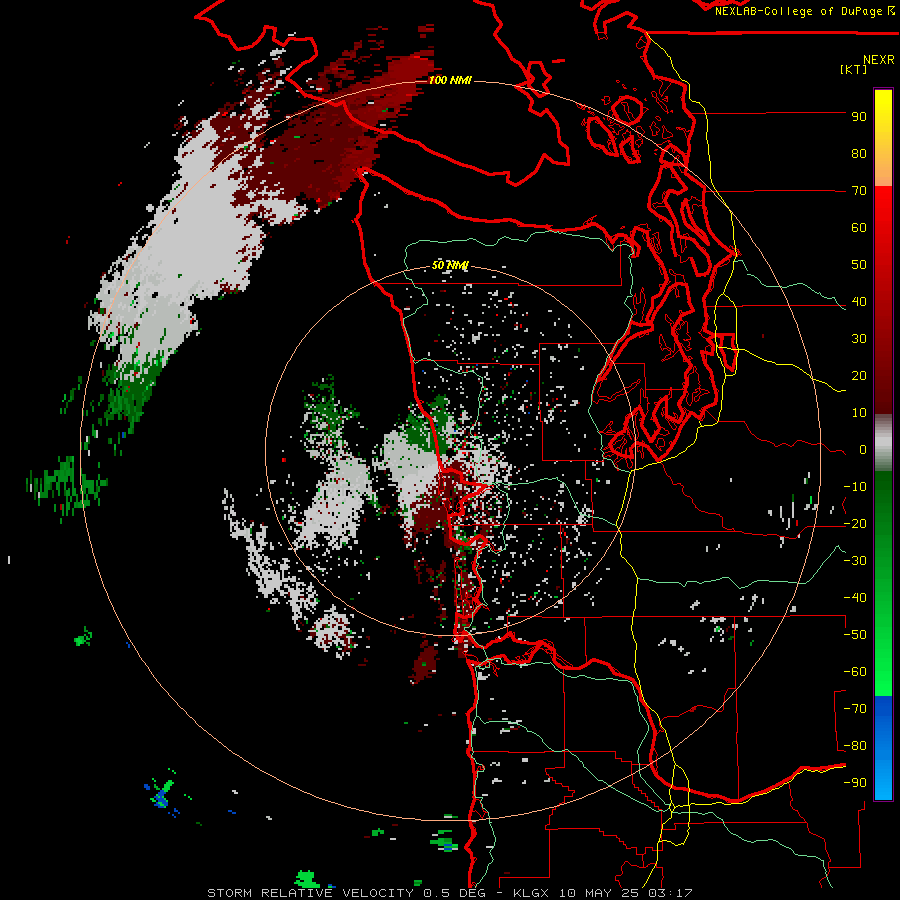Click the 20 value on the velocity scale
Image resolution: width=900 pixels, height=900 pixels.
(859, 375)
